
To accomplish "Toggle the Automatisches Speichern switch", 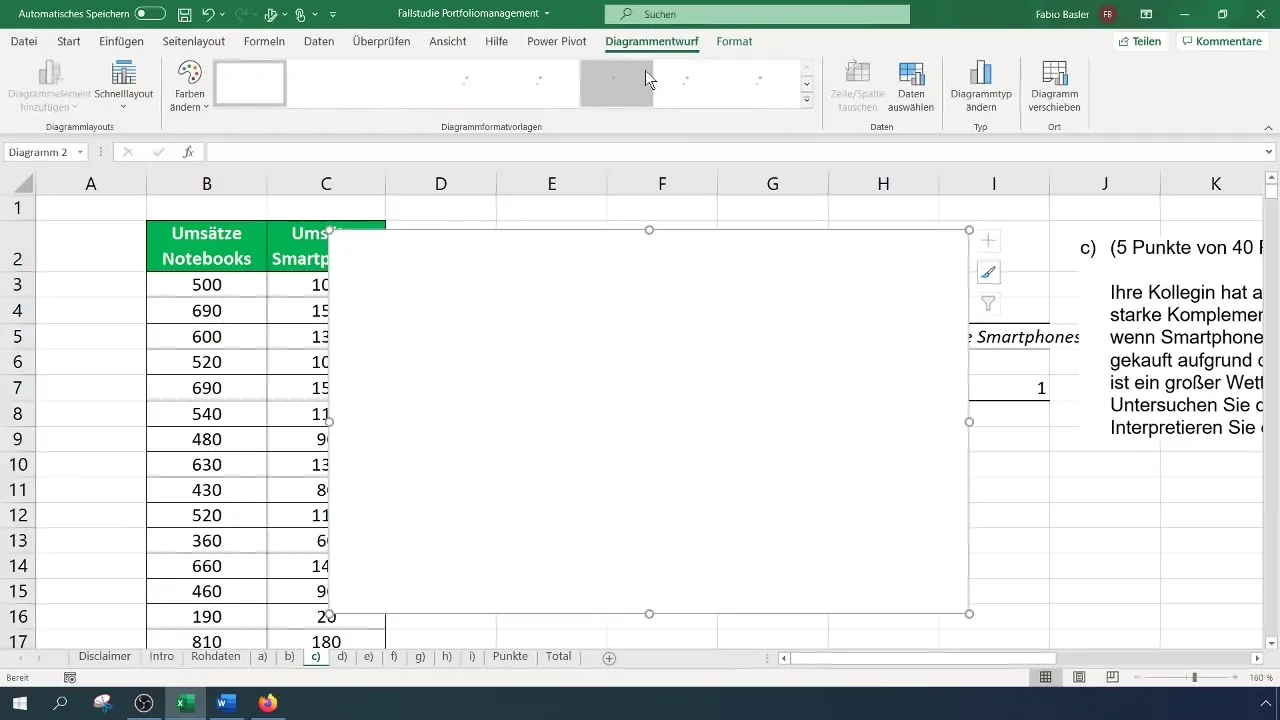I will (150, 14).
